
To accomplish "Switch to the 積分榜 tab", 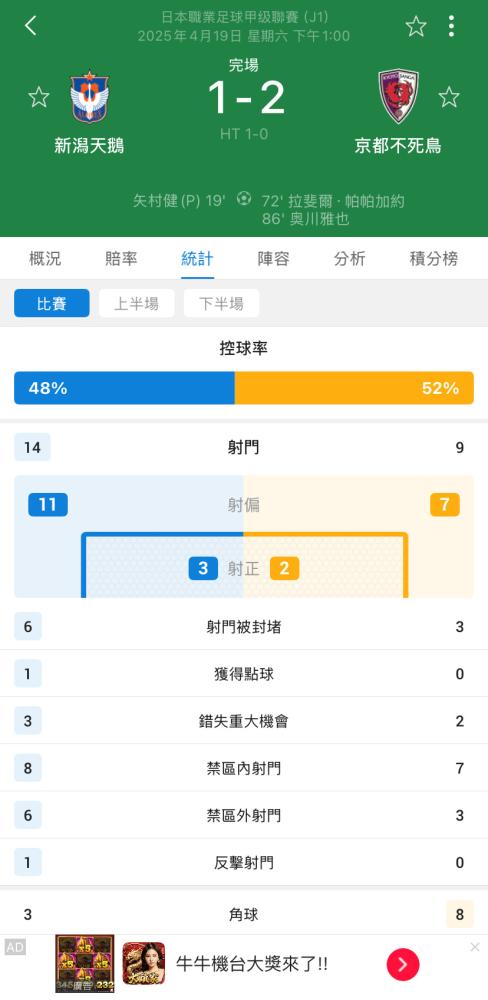I will point(434,259).
